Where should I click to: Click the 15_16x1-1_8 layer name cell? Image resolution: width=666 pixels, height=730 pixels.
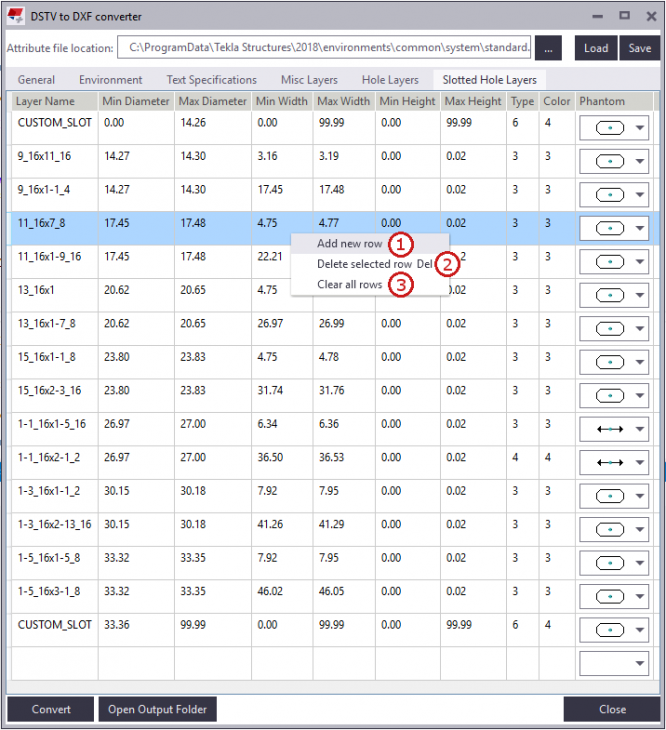(x=55, y=362)
